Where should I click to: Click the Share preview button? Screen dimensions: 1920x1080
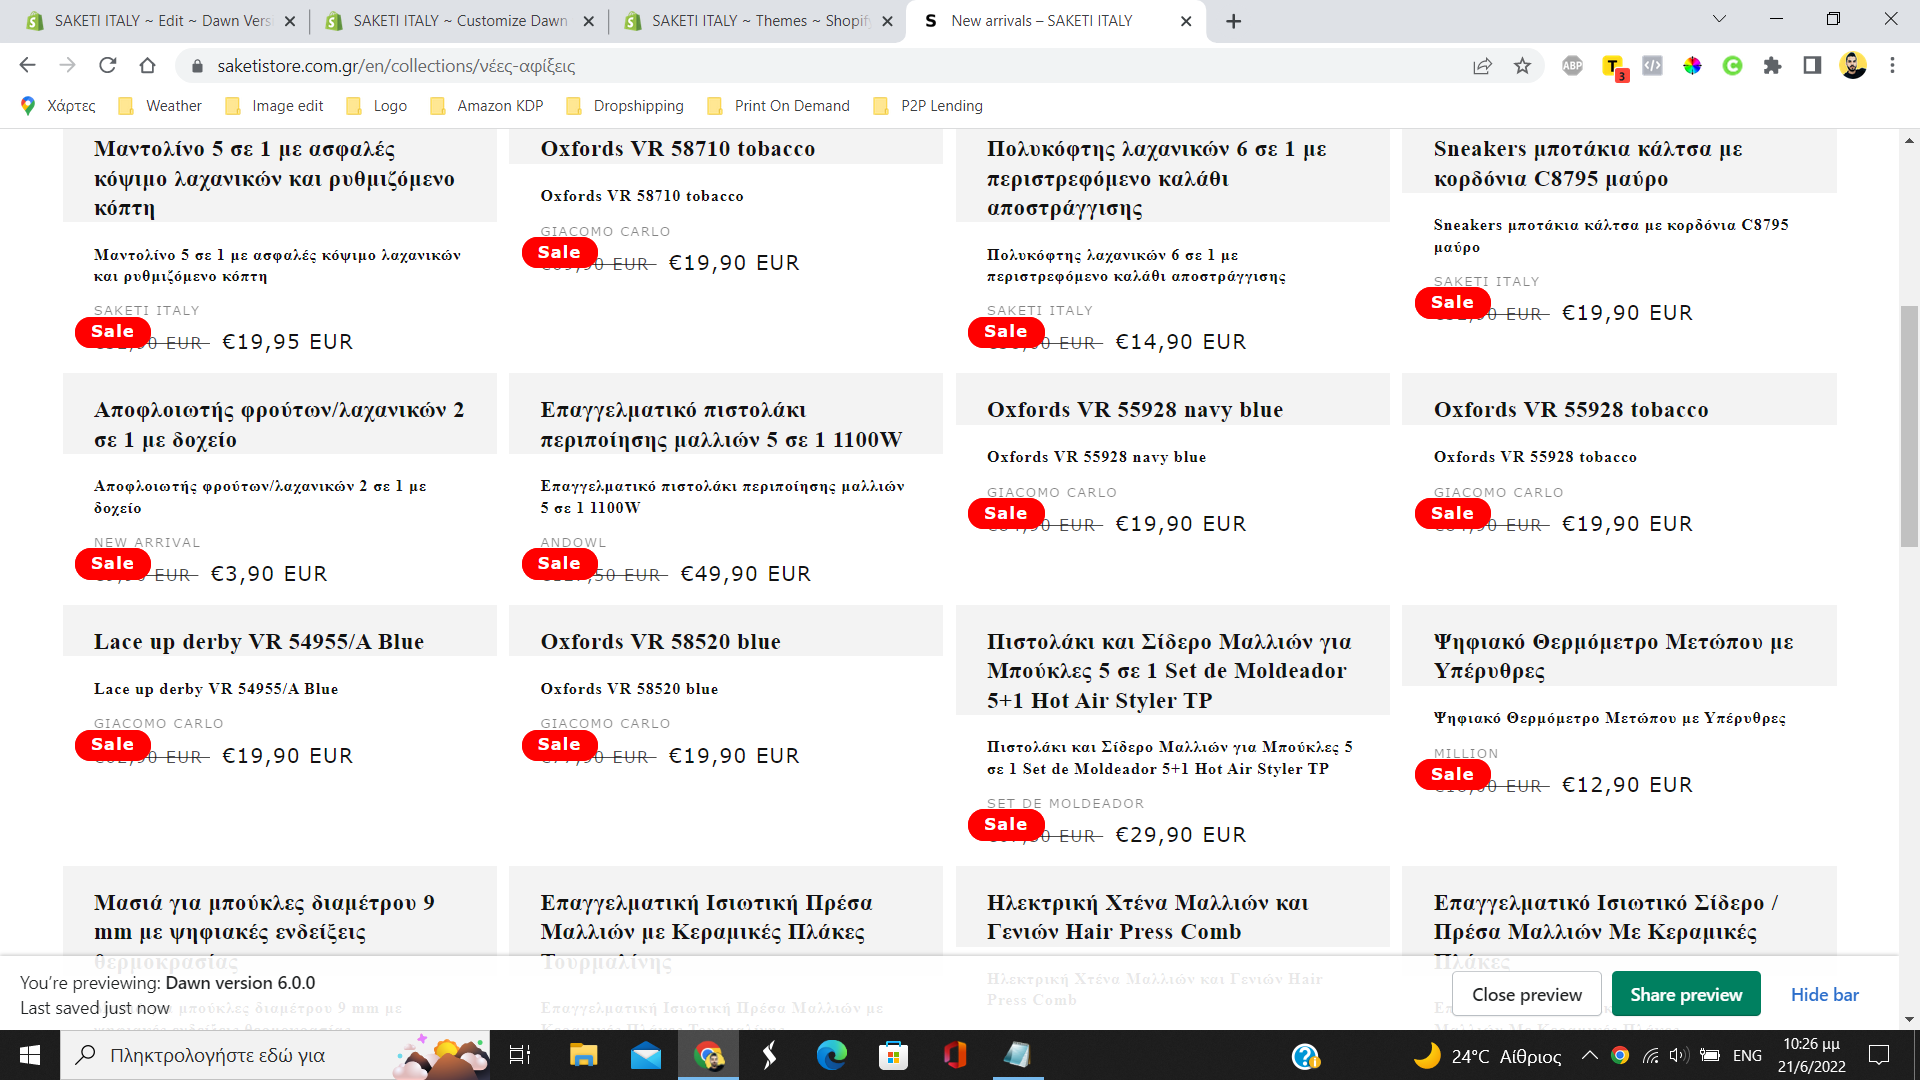click(1685, 994)
